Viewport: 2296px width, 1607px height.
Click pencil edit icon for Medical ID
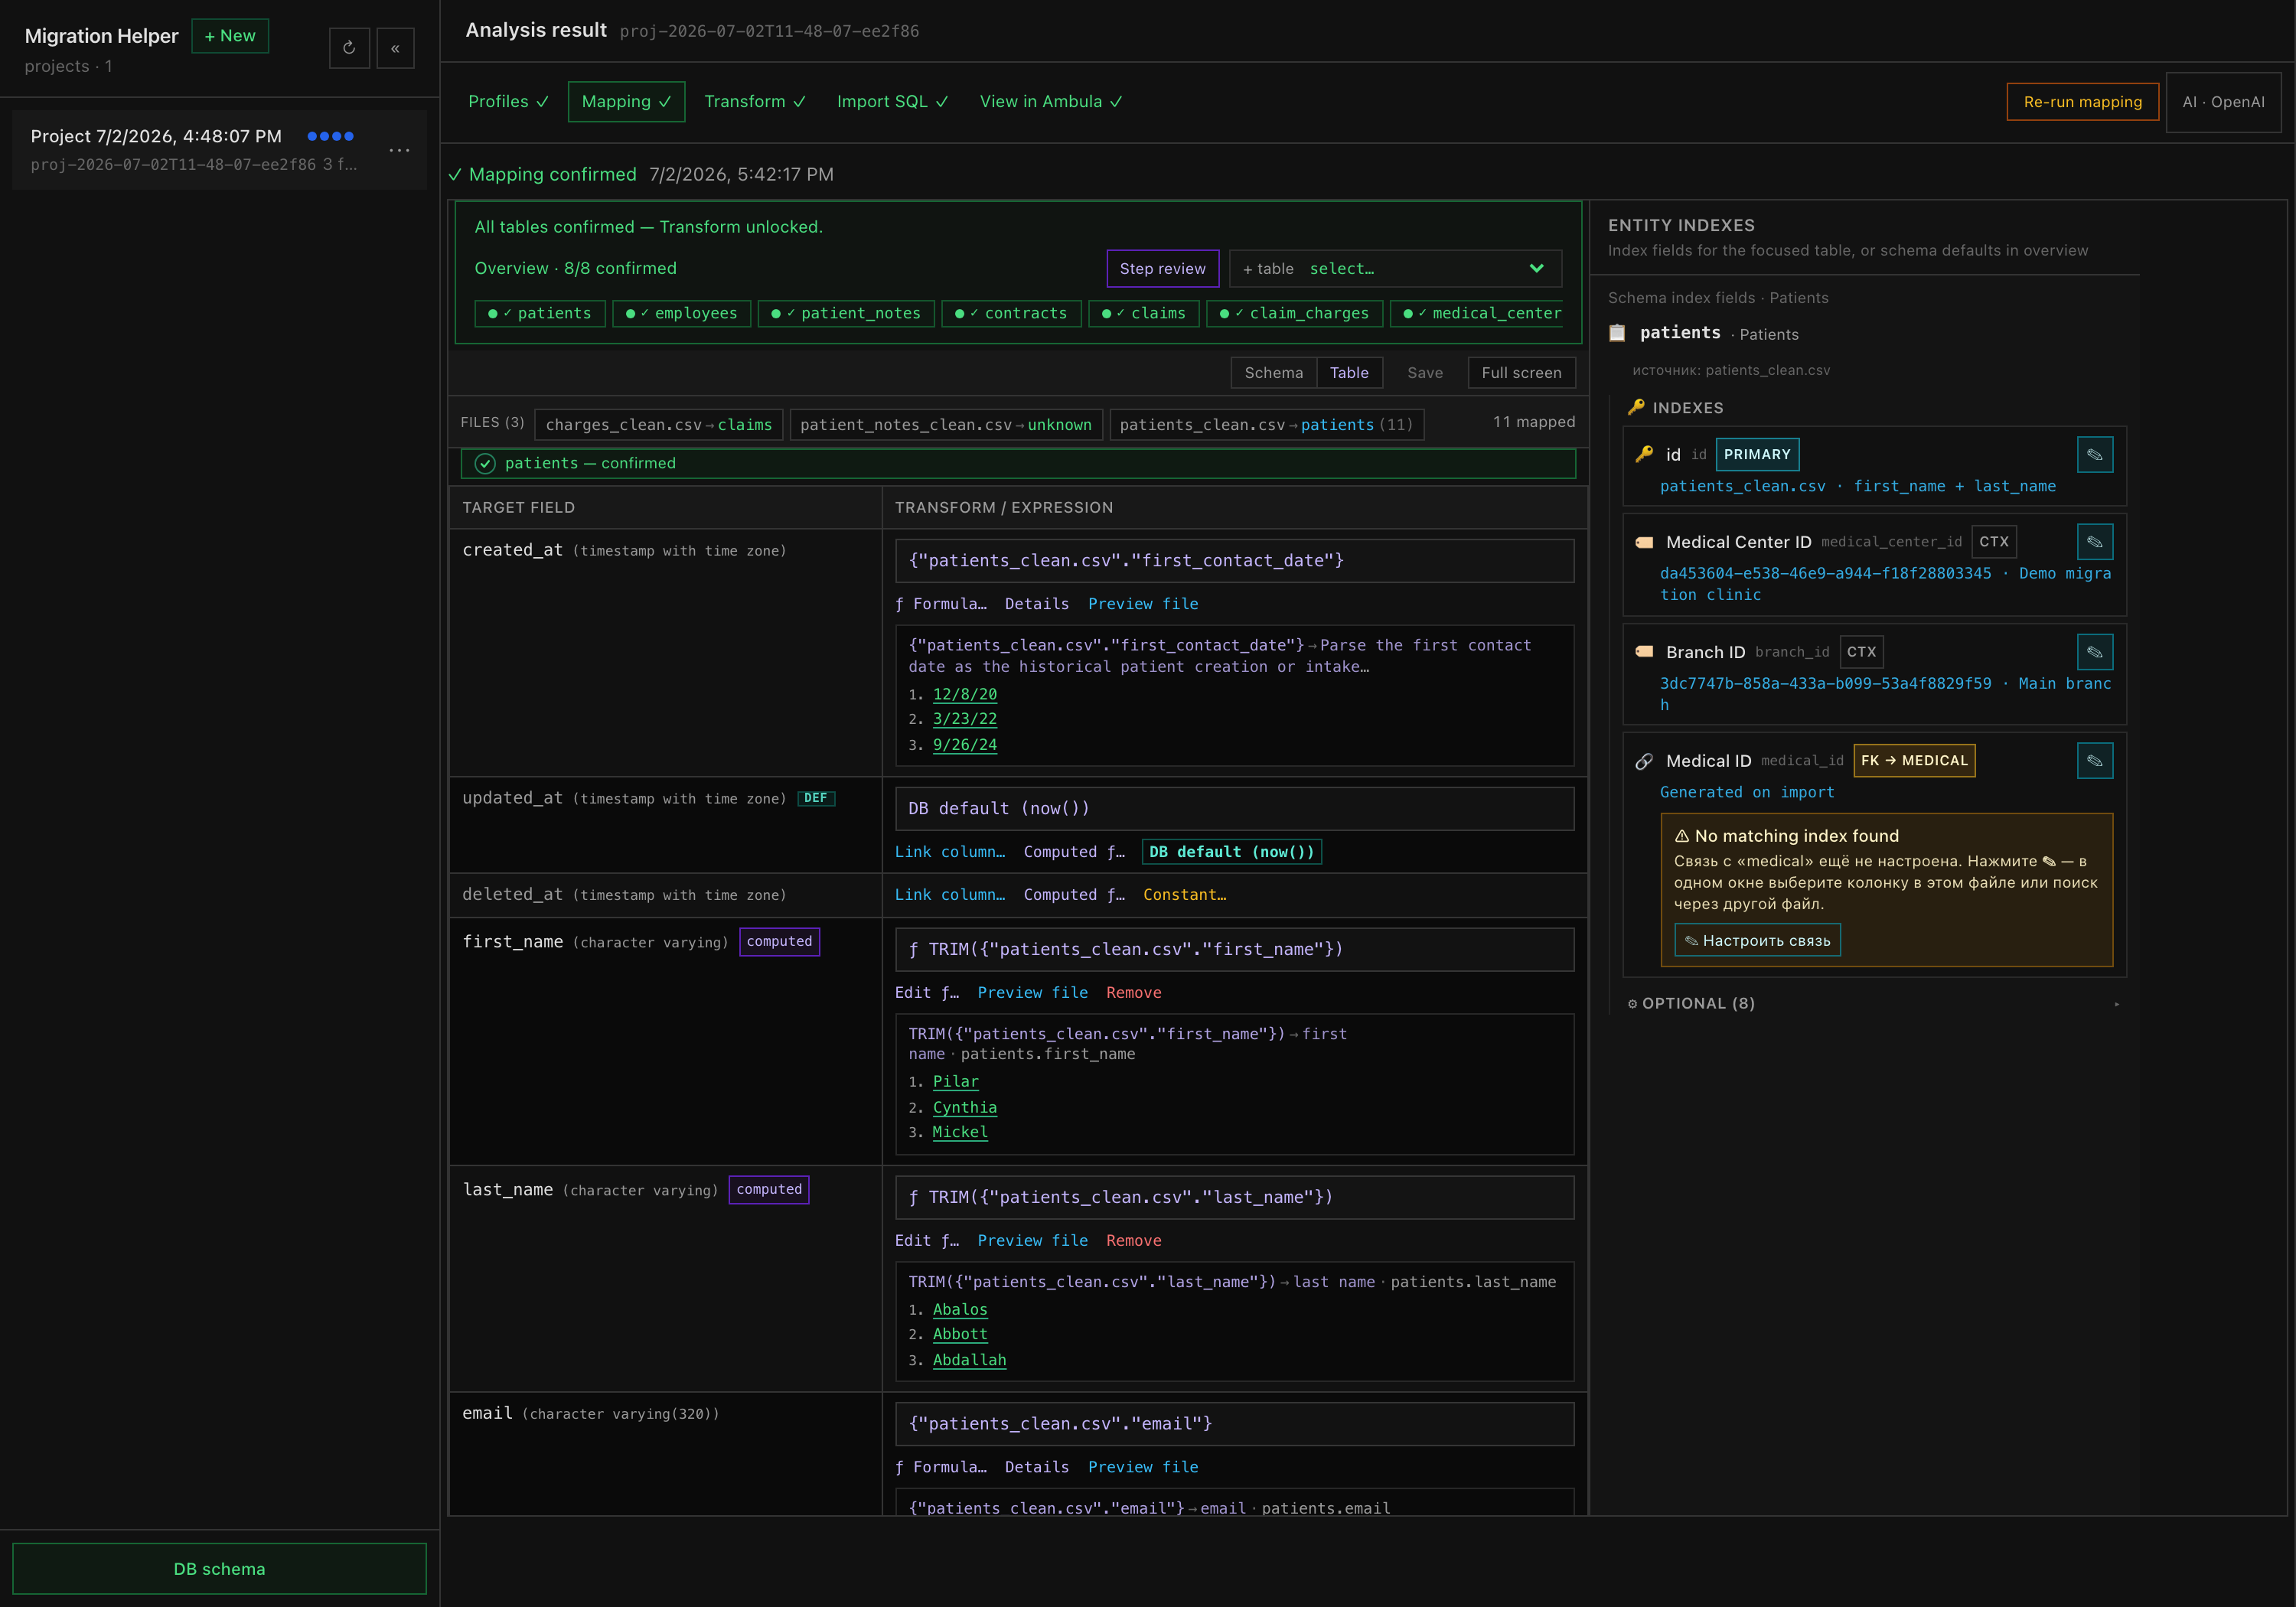2094,761
